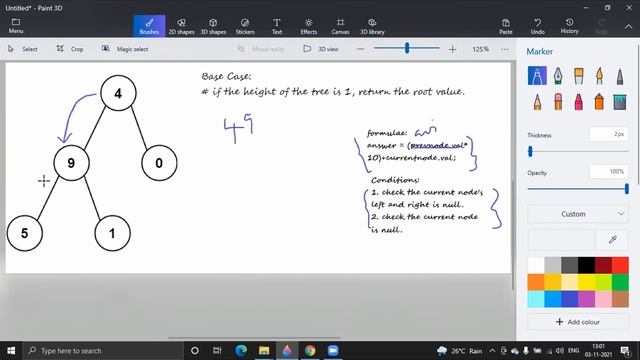Select the Fill bucket tool
640x360 pixels.
[x=620, y=102]
